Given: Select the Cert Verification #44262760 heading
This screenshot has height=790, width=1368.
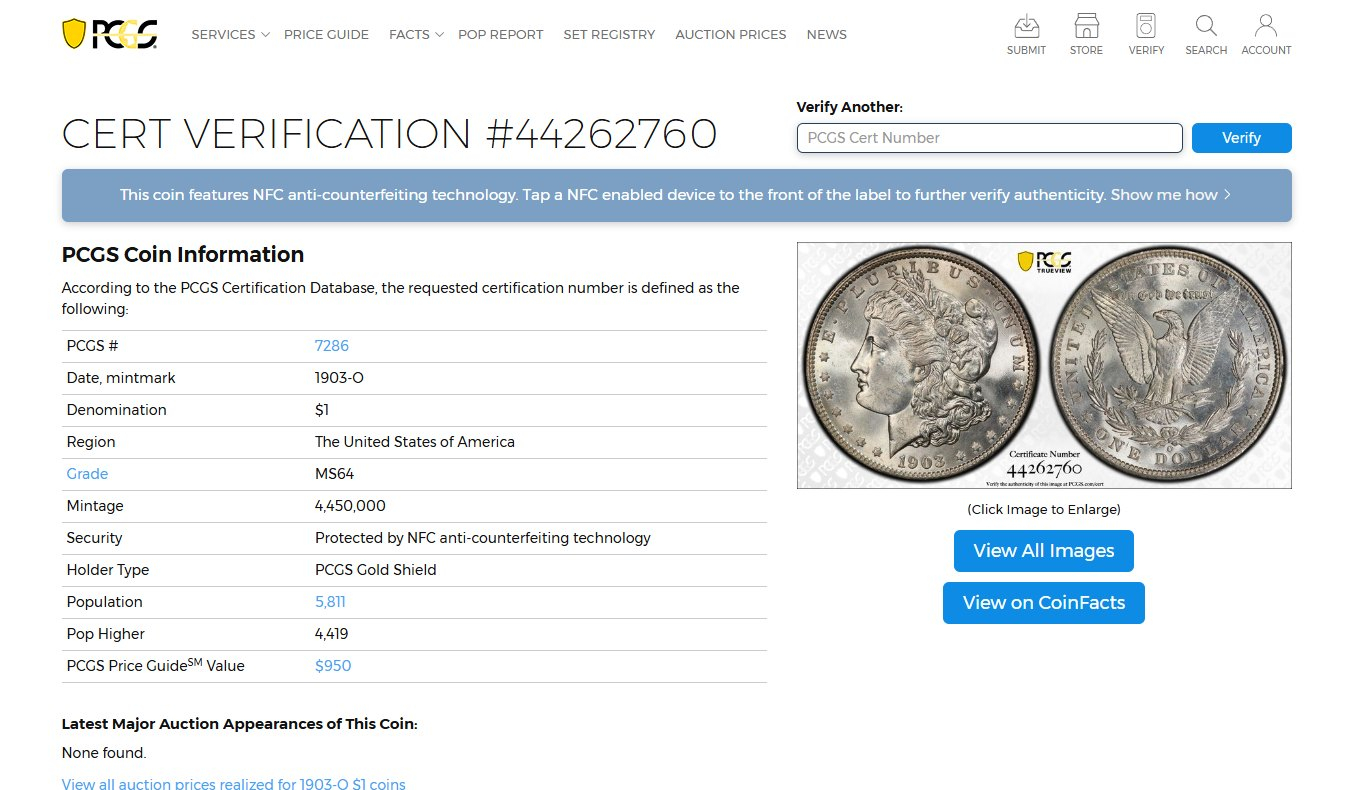Looking at the screenshot, I should point(390,134).
